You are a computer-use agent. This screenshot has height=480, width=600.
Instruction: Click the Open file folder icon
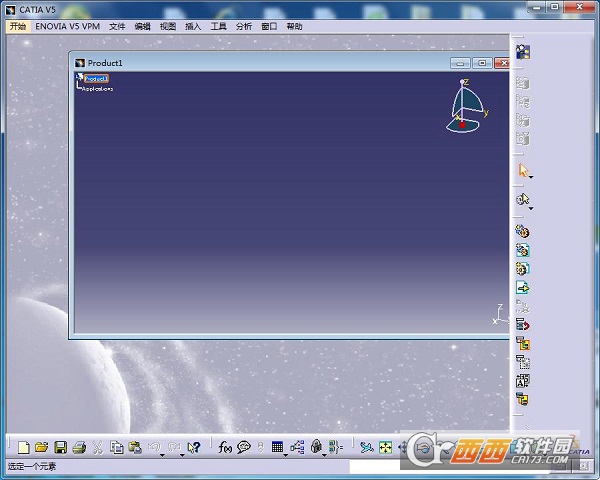42,447
